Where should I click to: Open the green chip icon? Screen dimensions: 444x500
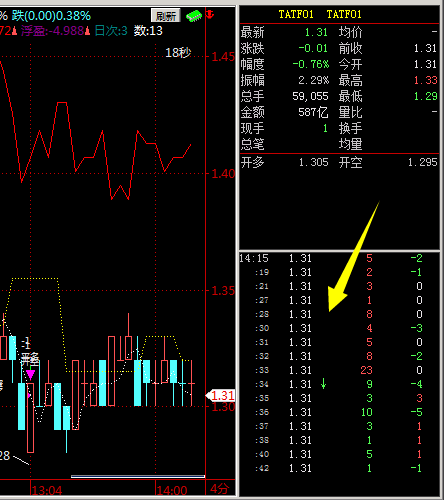coord(194,16)
